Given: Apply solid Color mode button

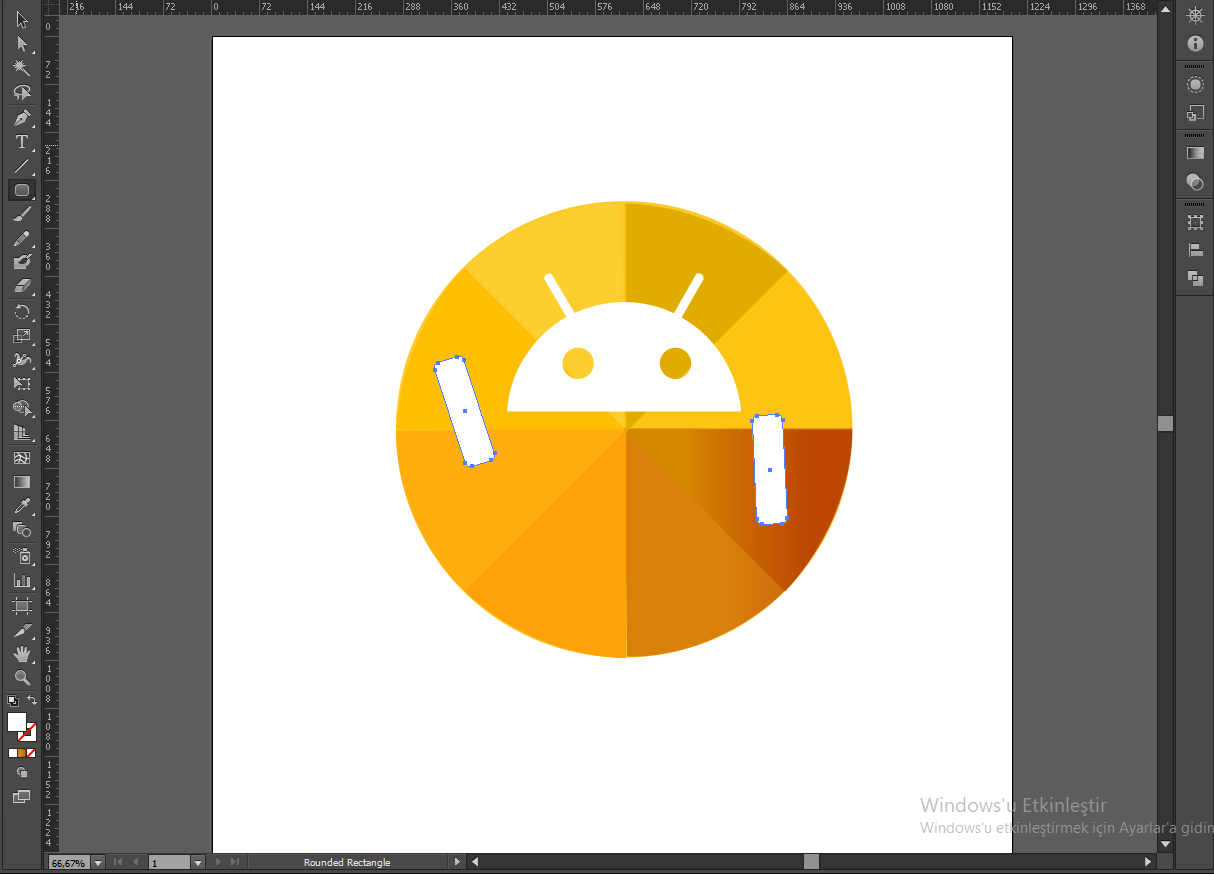Looking at the screenshot, I should [13, 753].
